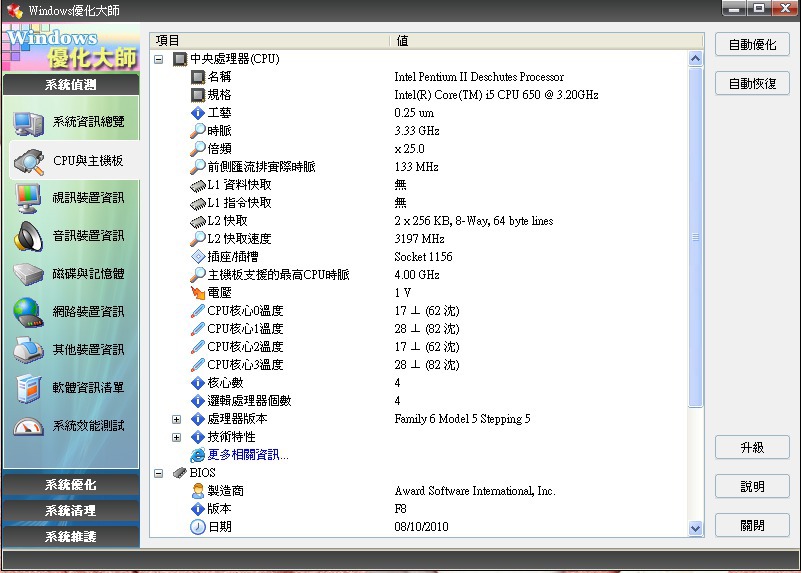Viewport: 801px width, 573px height.
Task: Open 軟體資訊清單 icon
Action: point(28,388)
